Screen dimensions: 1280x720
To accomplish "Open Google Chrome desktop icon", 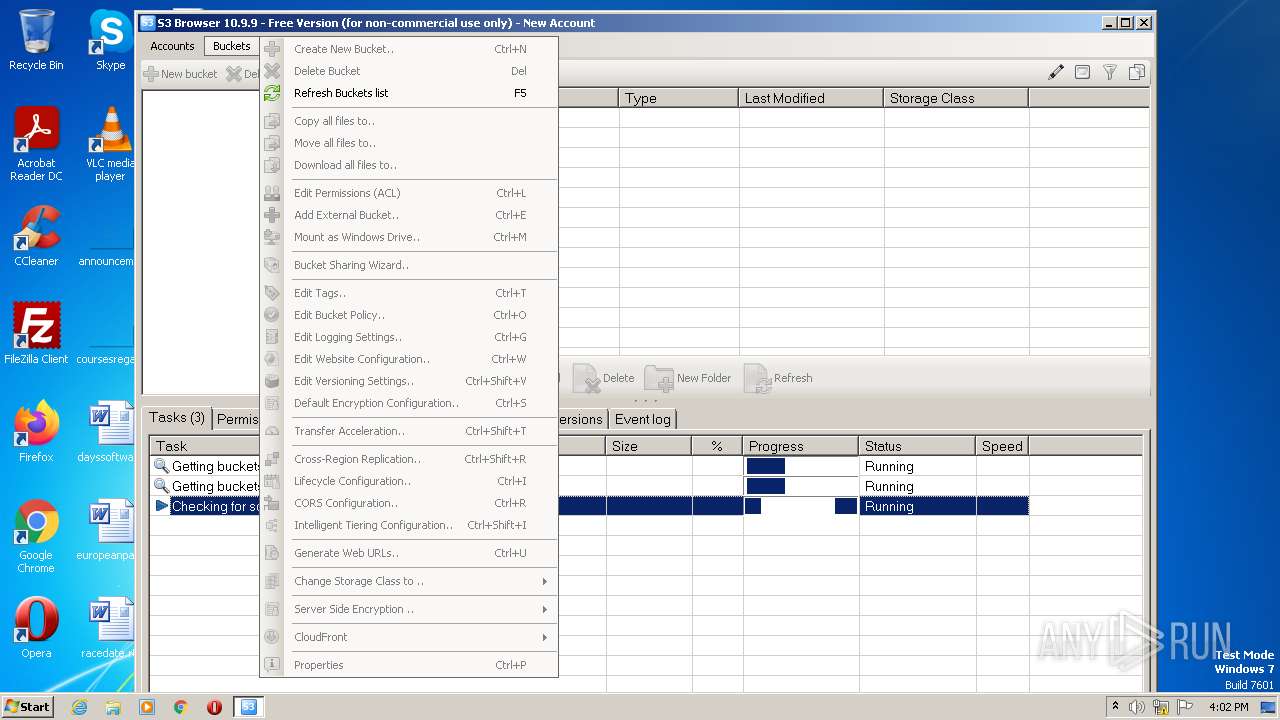I will point(36,536).
